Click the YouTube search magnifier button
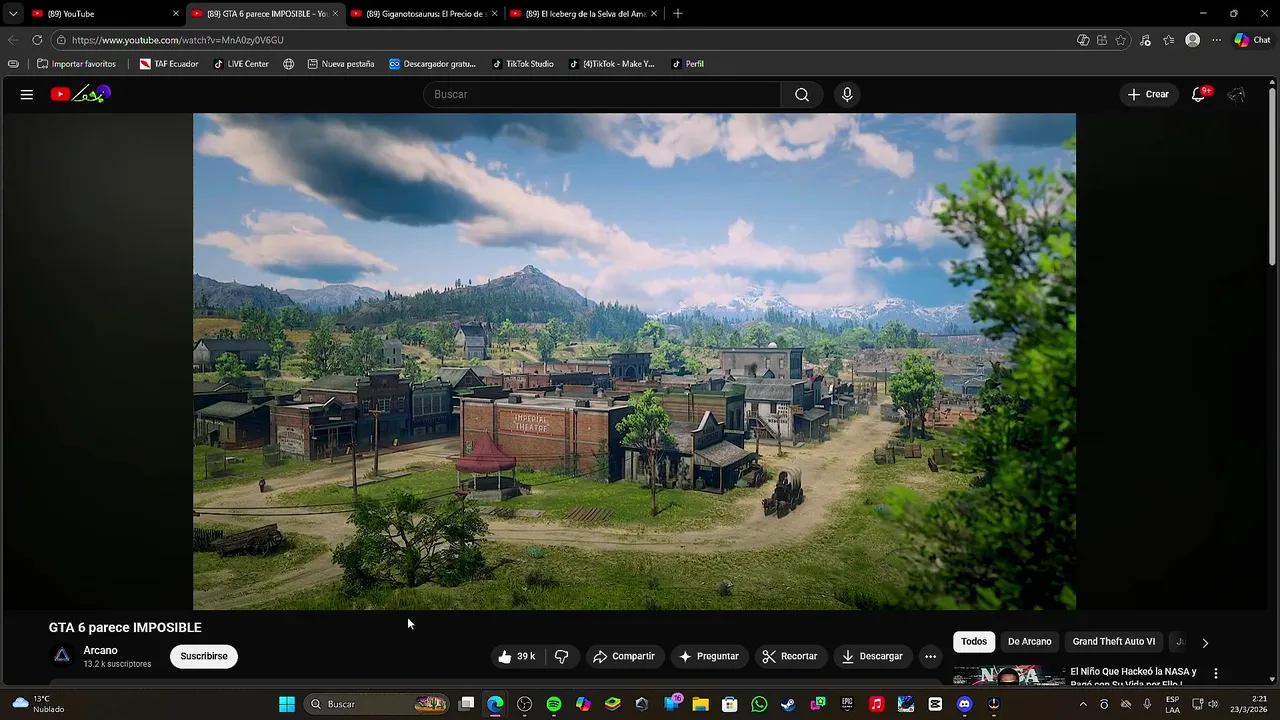 802,94
